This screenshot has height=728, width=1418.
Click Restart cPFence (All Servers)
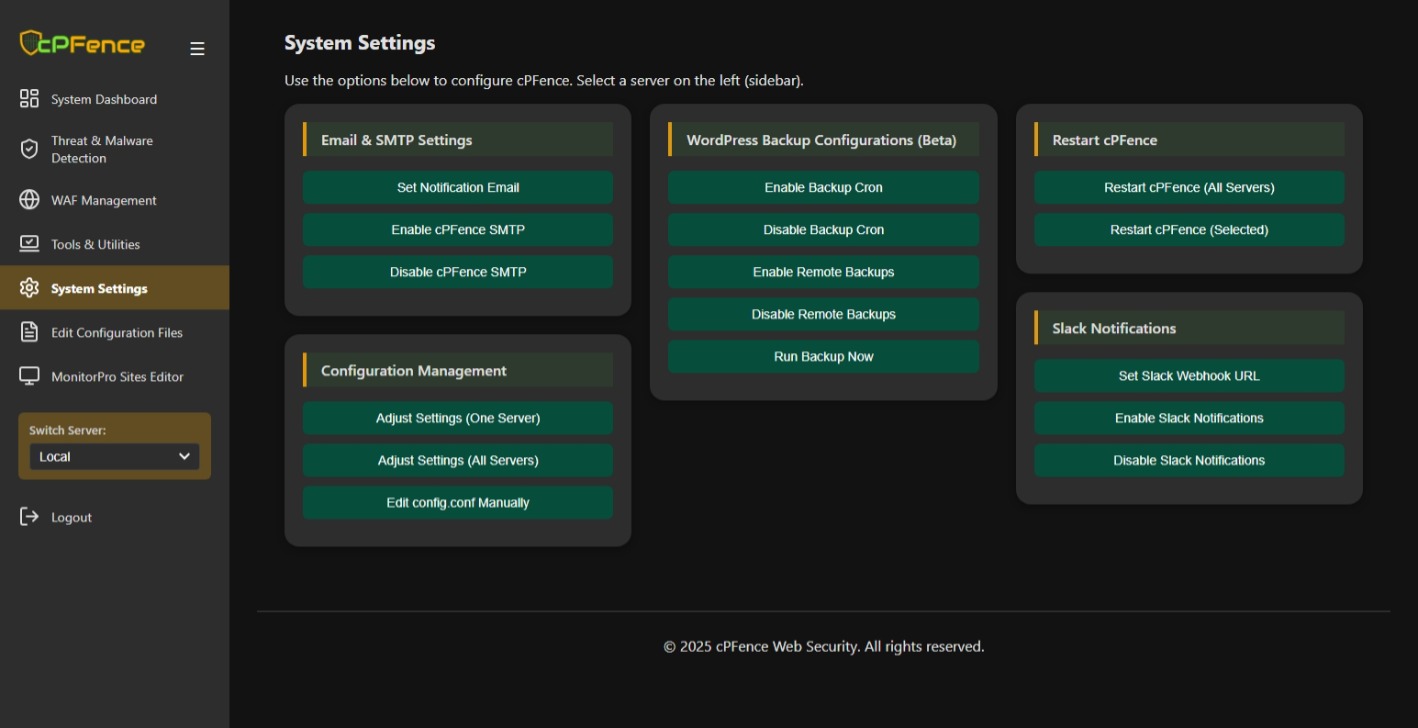[x=1189, y=187]
